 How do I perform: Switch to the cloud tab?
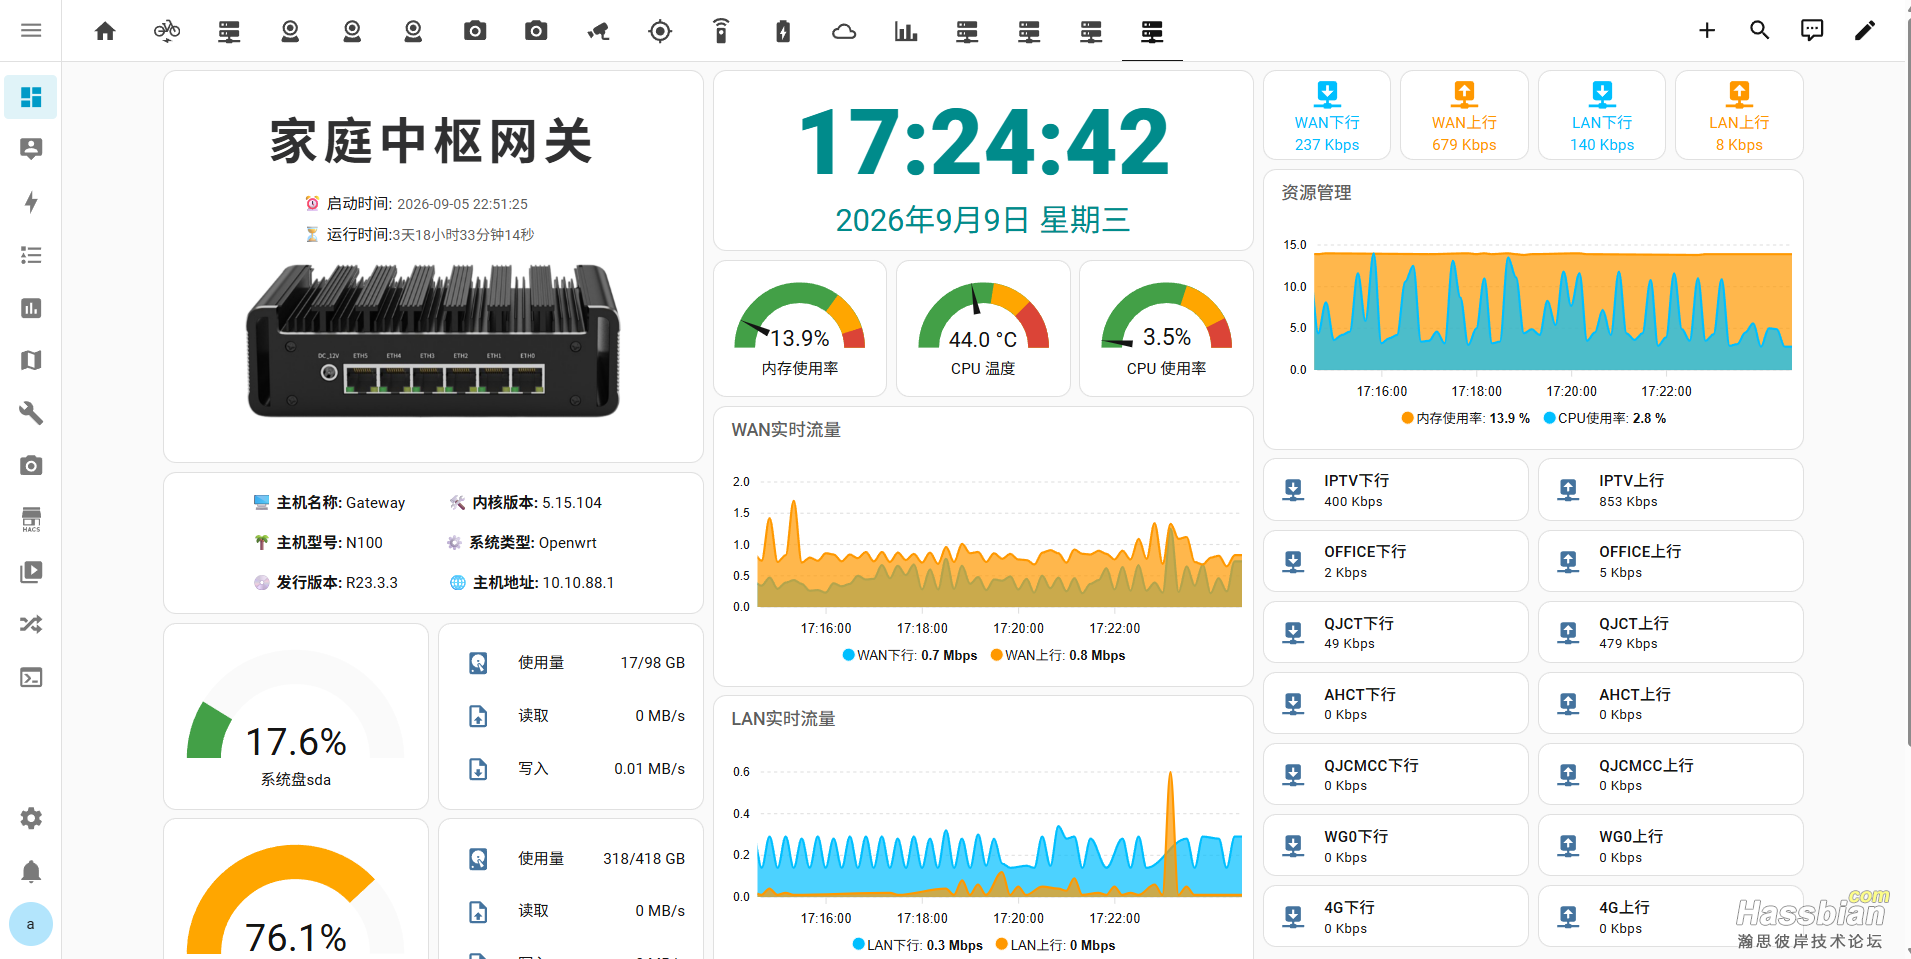[x=844, y=31]
